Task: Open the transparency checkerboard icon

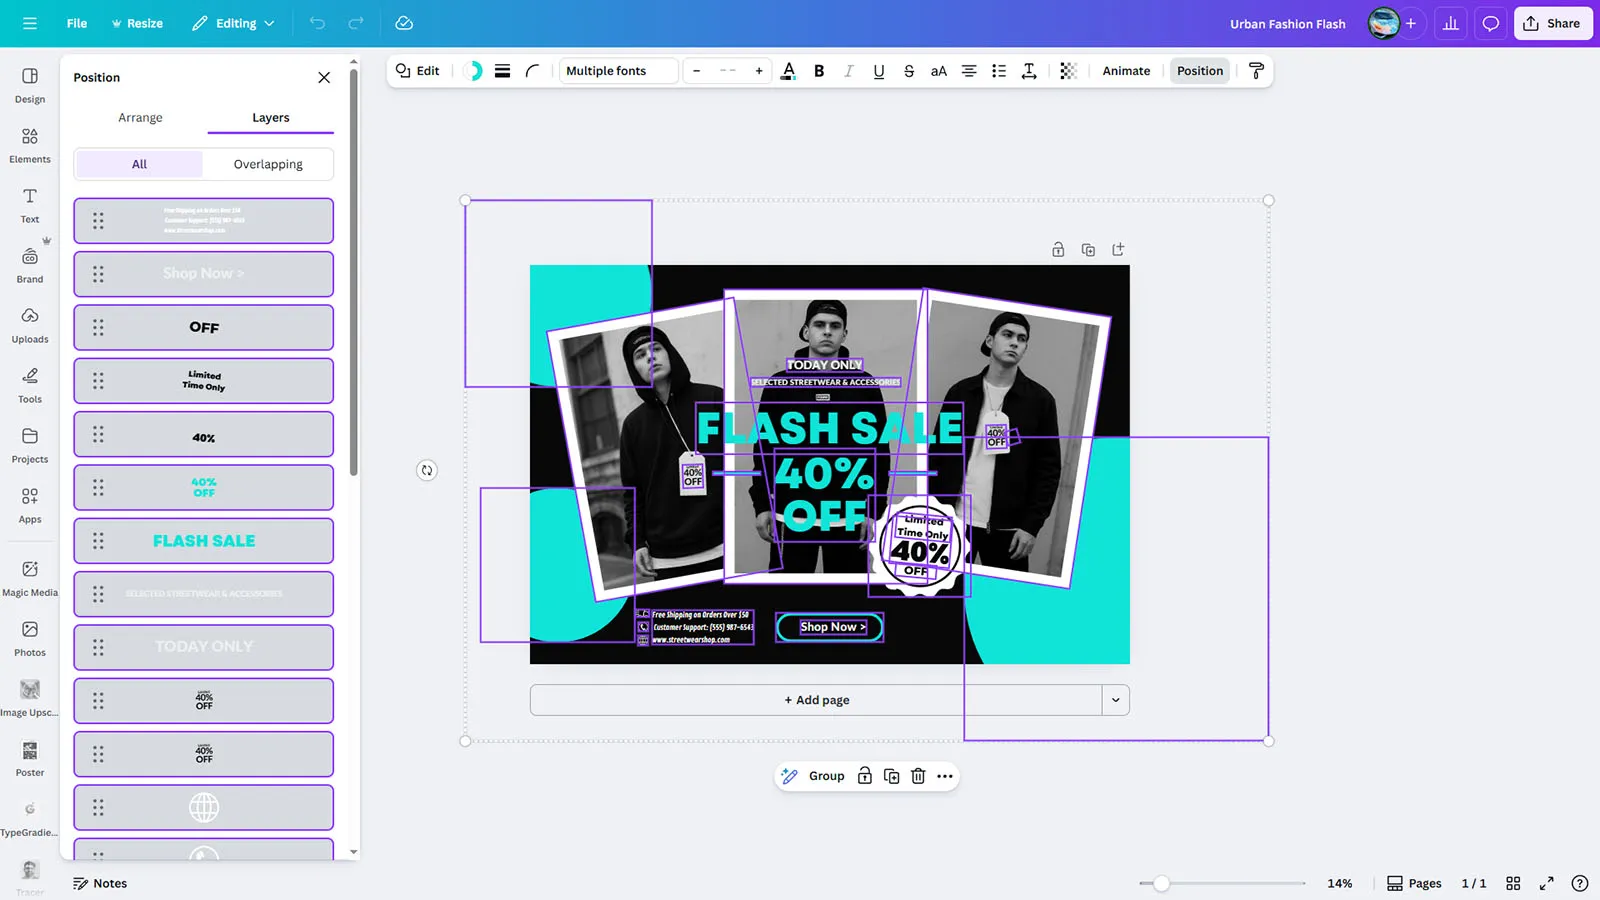Action: (1068, 71)
